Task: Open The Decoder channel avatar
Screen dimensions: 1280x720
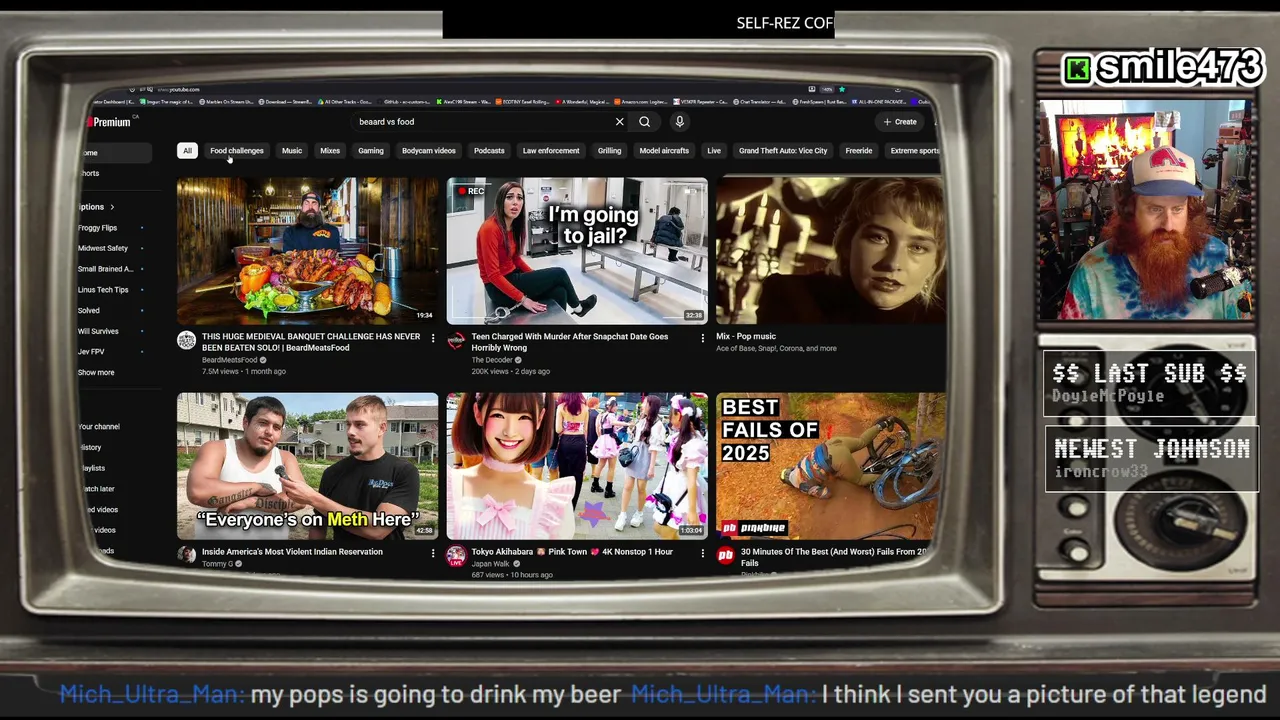Action: pos(456,341)
